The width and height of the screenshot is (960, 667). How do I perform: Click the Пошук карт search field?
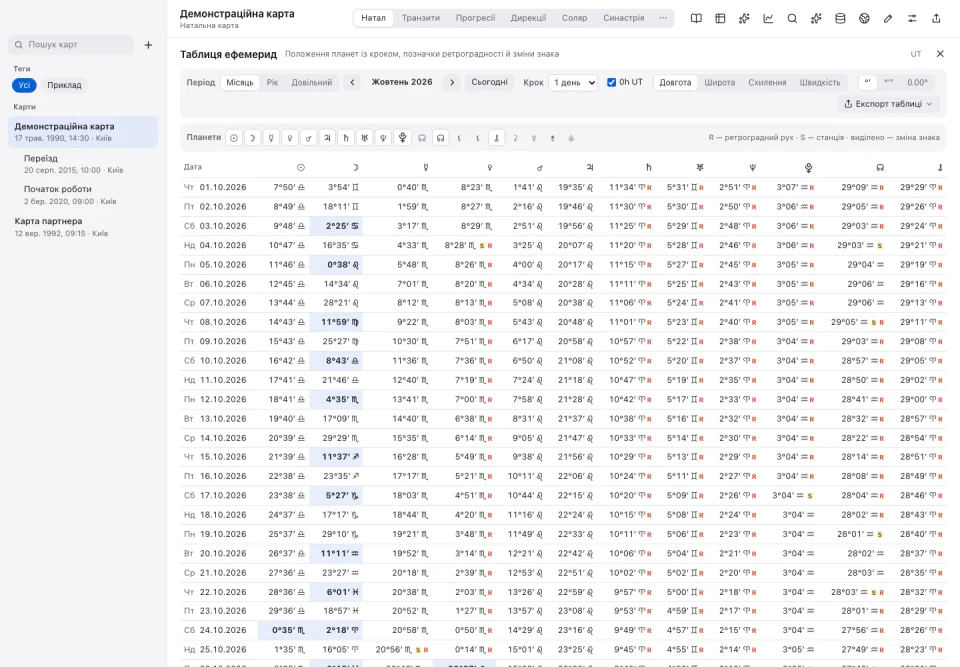tap(71, 45)
